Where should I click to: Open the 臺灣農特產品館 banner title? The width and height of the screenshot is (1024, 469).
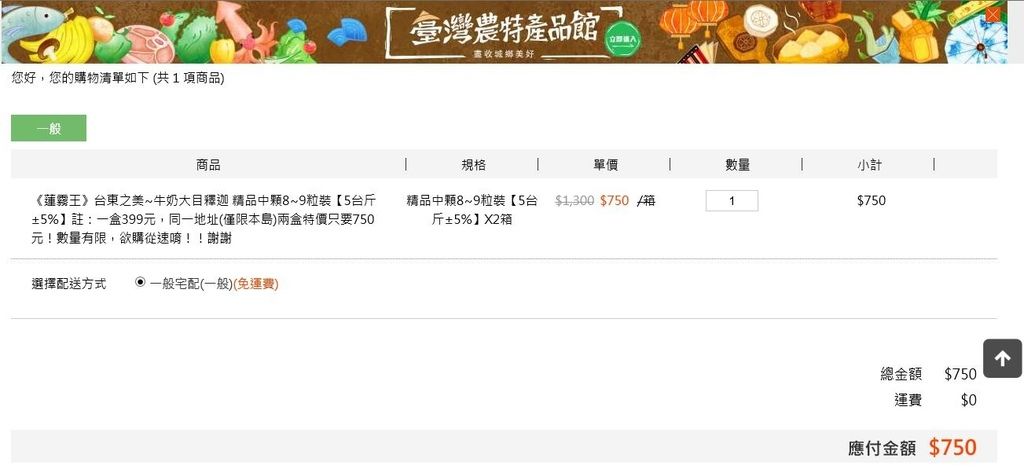click(x=504, y=27)
